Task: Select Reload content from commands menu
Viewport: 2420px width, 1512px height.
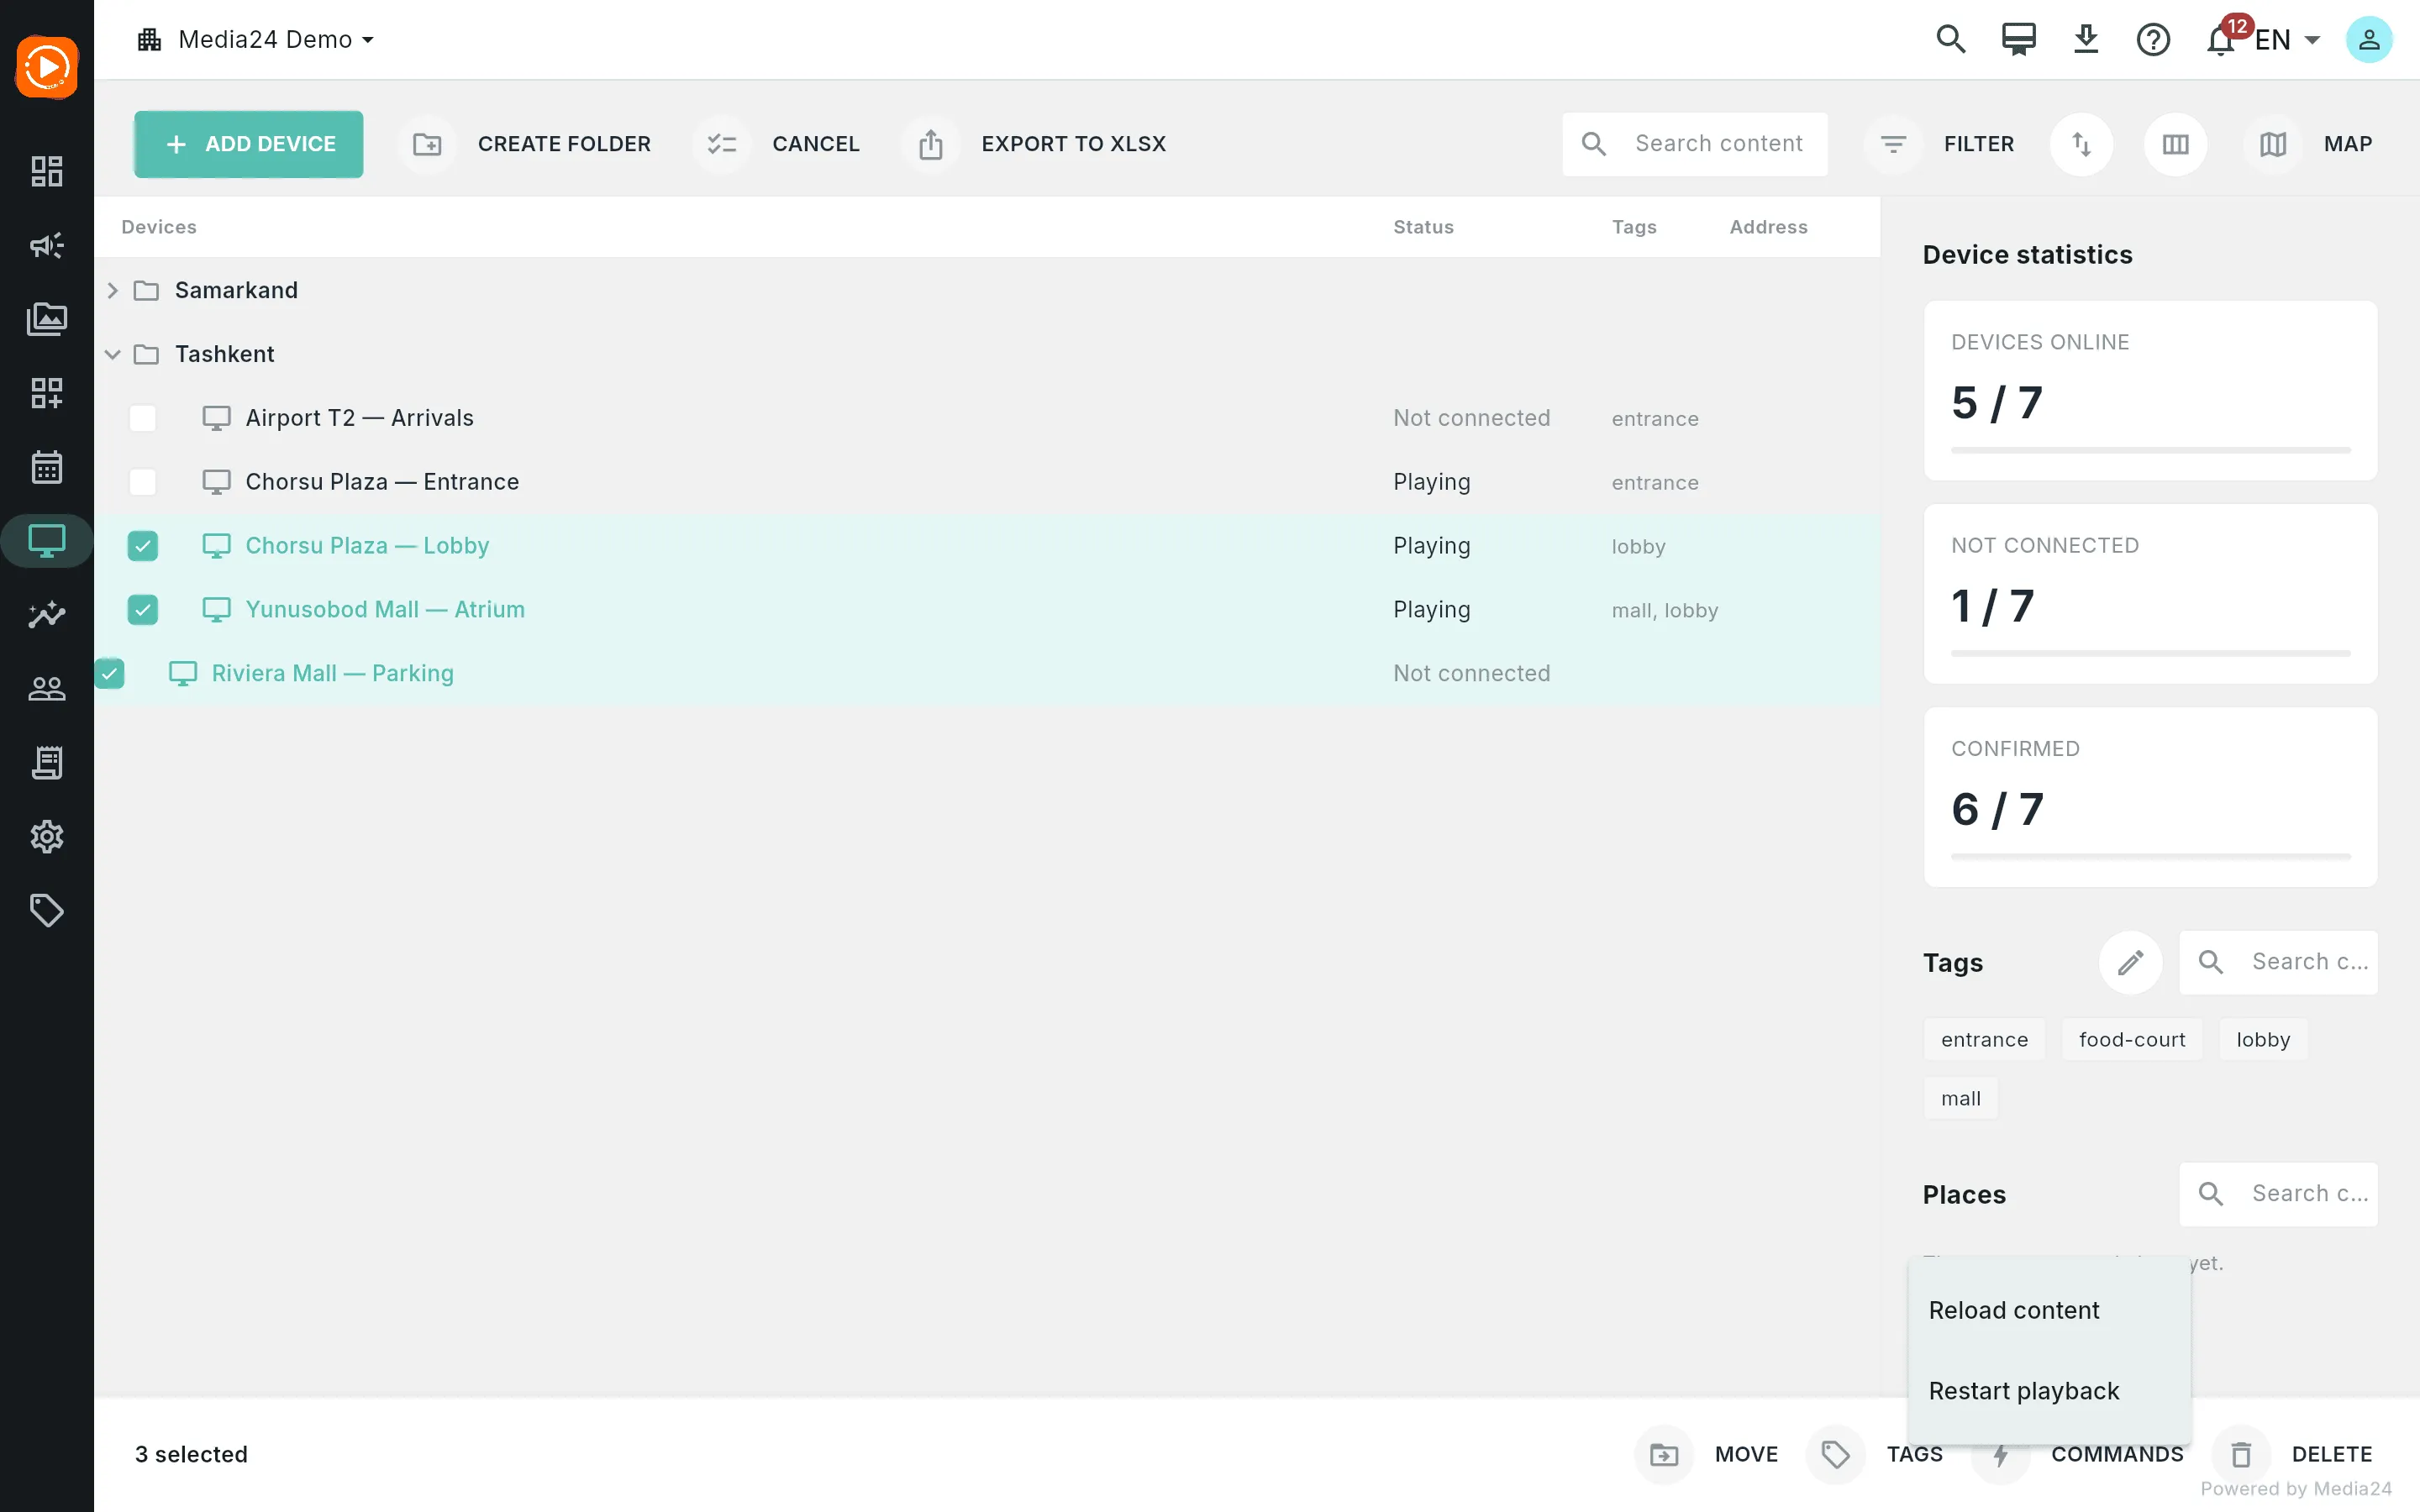Action: coord(2049,1310)
